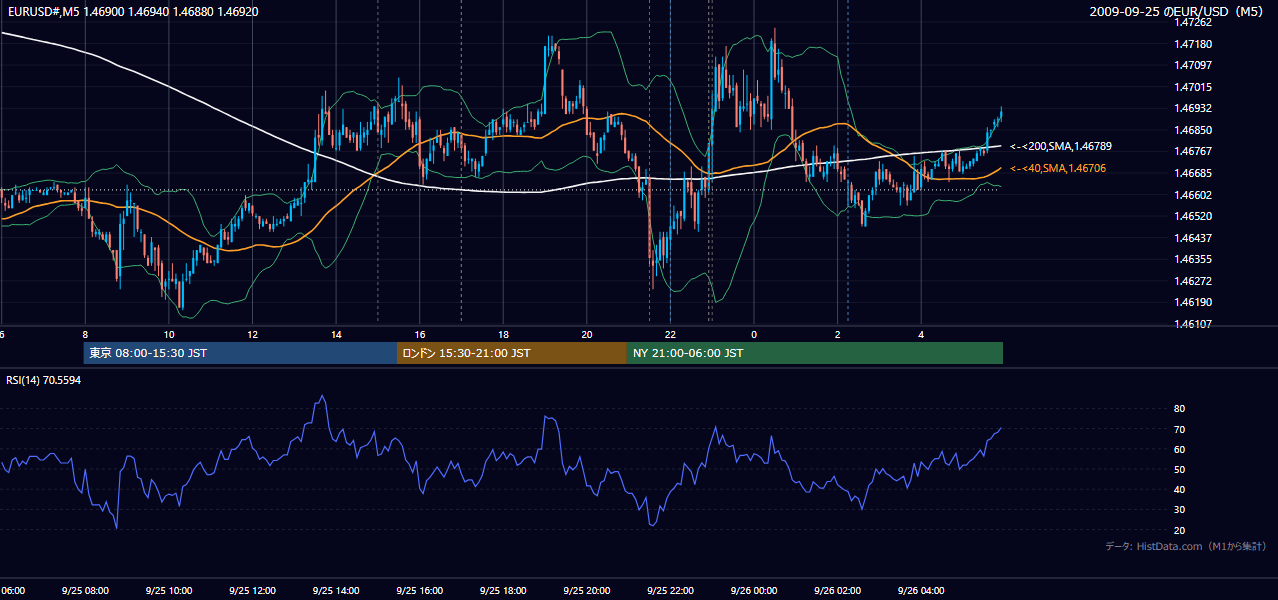Click the hour 14 tick under price chart
Screen dimensions: 1278x600
[x=336, y=334]
